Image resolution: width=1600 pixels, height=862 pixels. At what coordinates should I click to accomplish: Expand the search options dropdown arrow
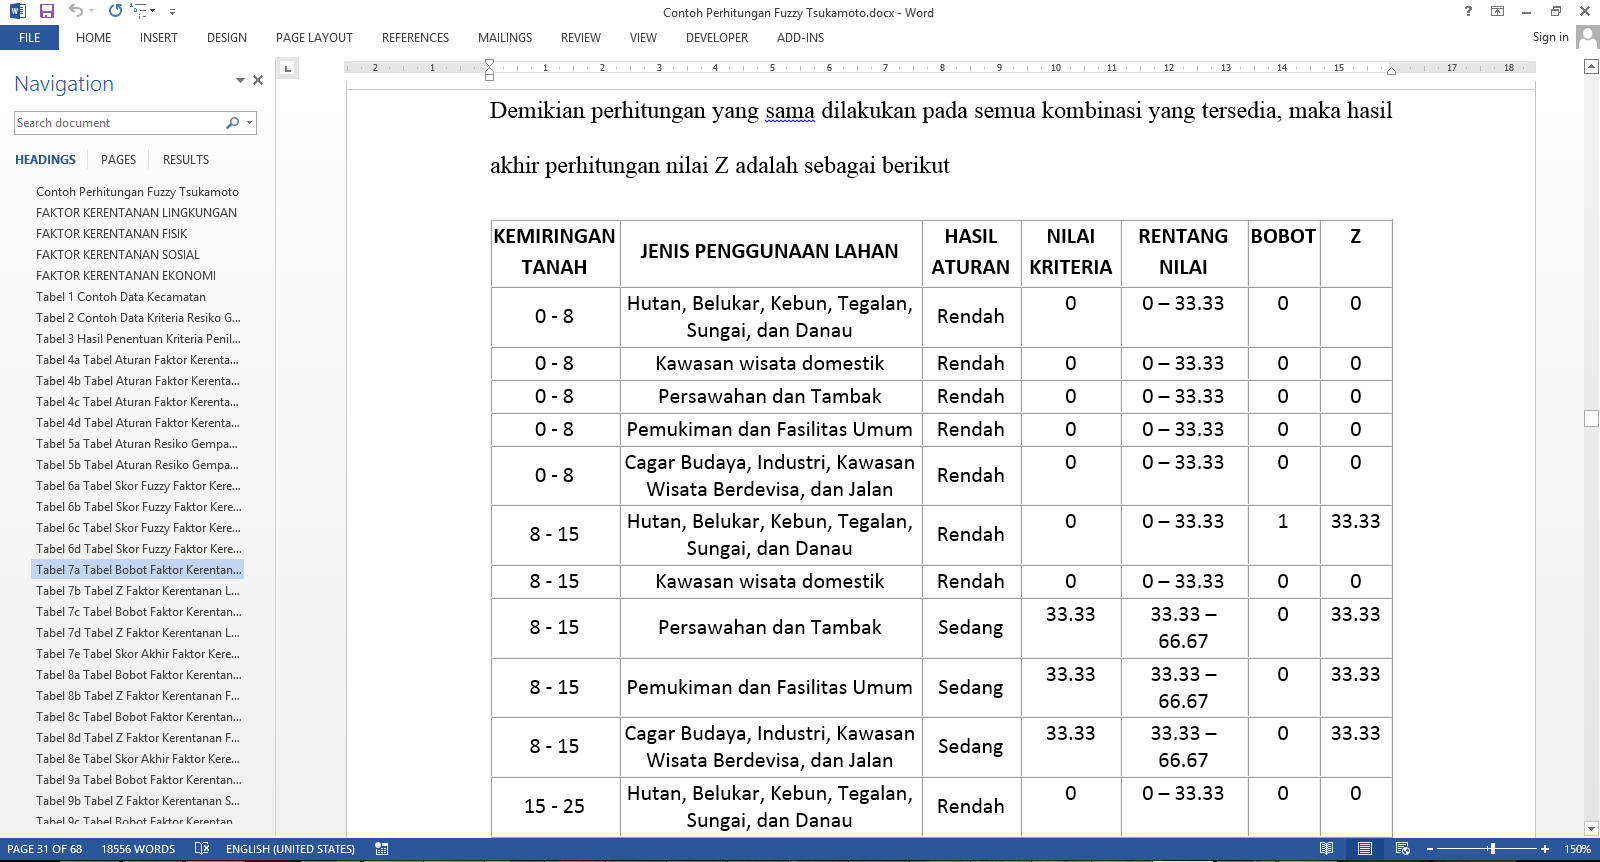(249, 123)
